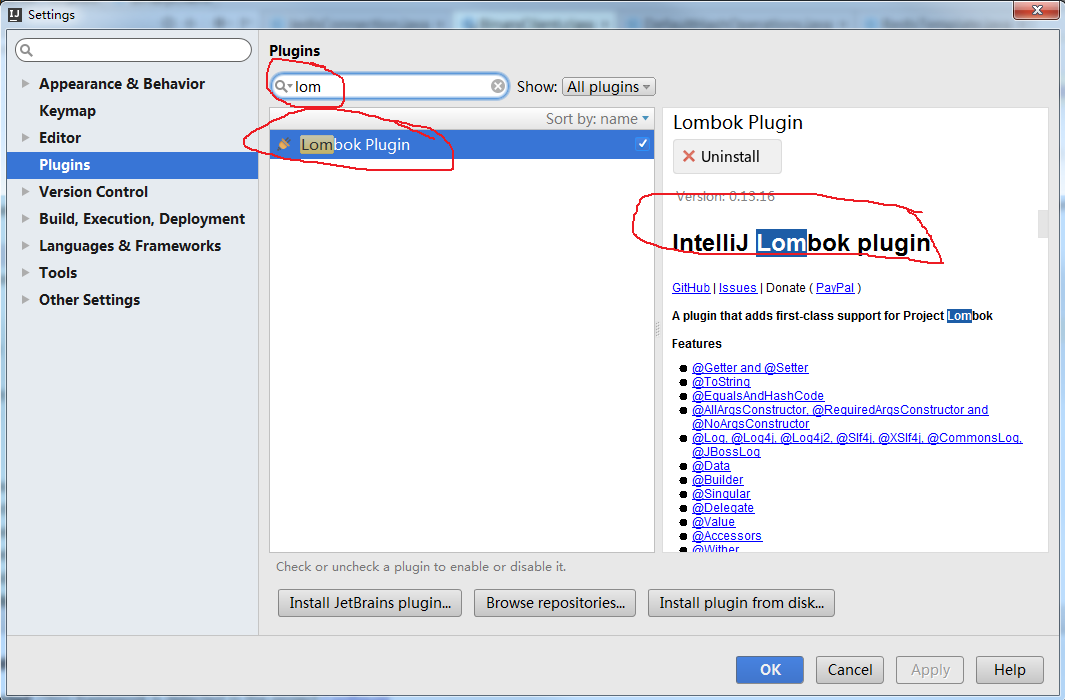Select the Lombok Plugin list row
Screen dimensions: 1065x700
tap(462, 144)
